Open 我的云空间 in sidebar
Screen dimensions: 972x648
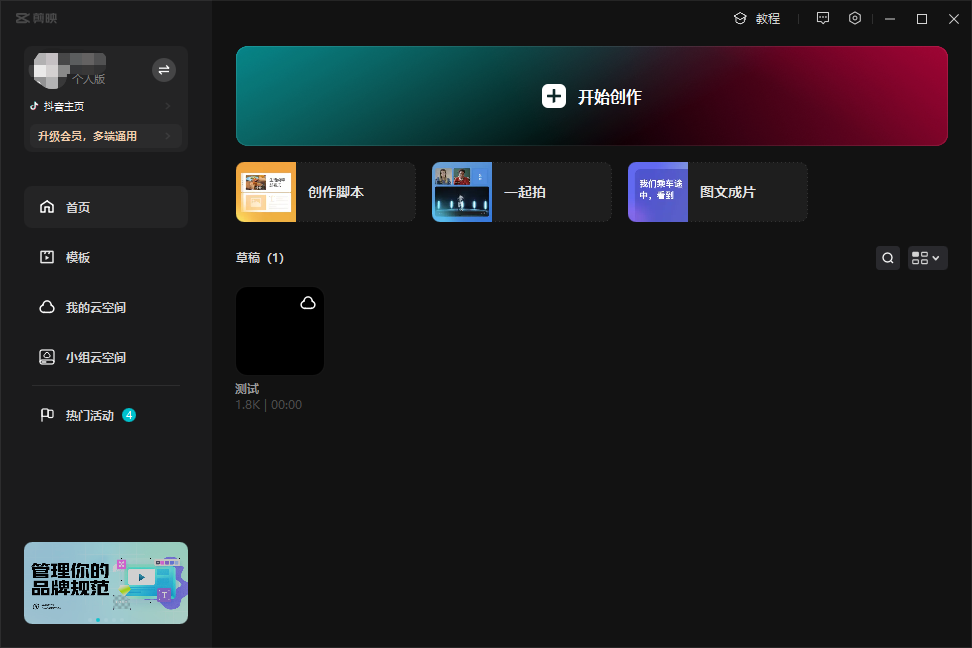click(x=106, y=307)
